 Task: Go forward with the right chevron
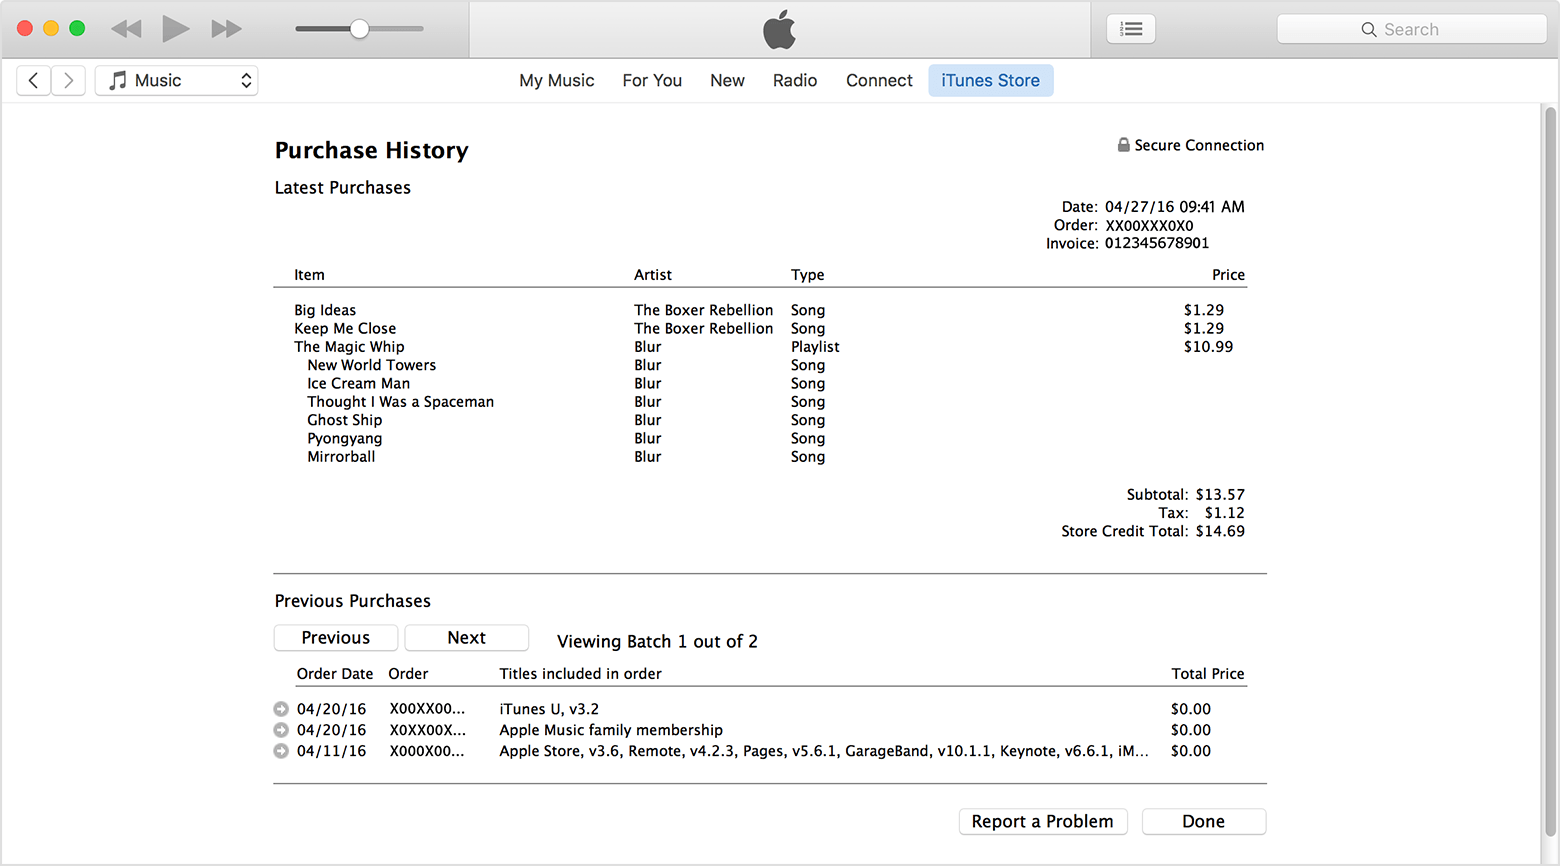tap(68, 80)
